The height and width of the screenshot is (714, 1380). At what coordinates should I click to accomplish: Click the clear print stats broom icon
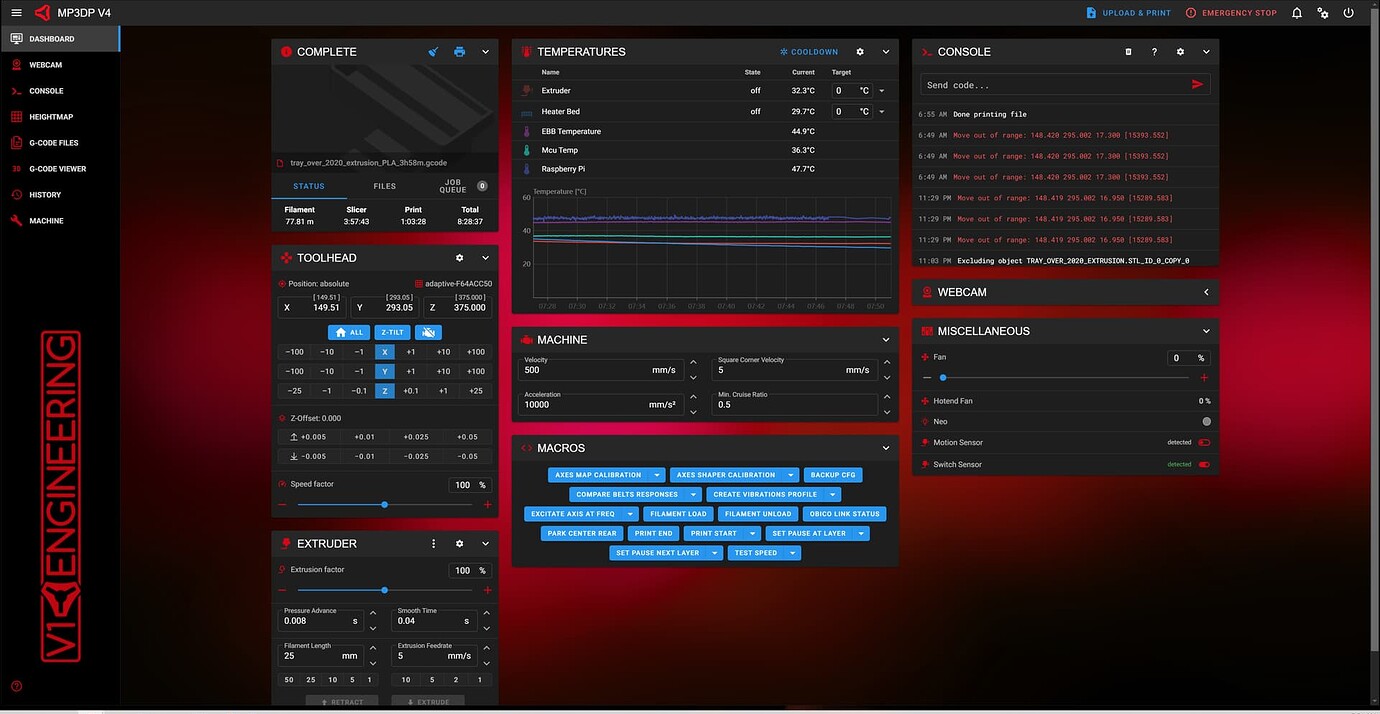(432, 51)
